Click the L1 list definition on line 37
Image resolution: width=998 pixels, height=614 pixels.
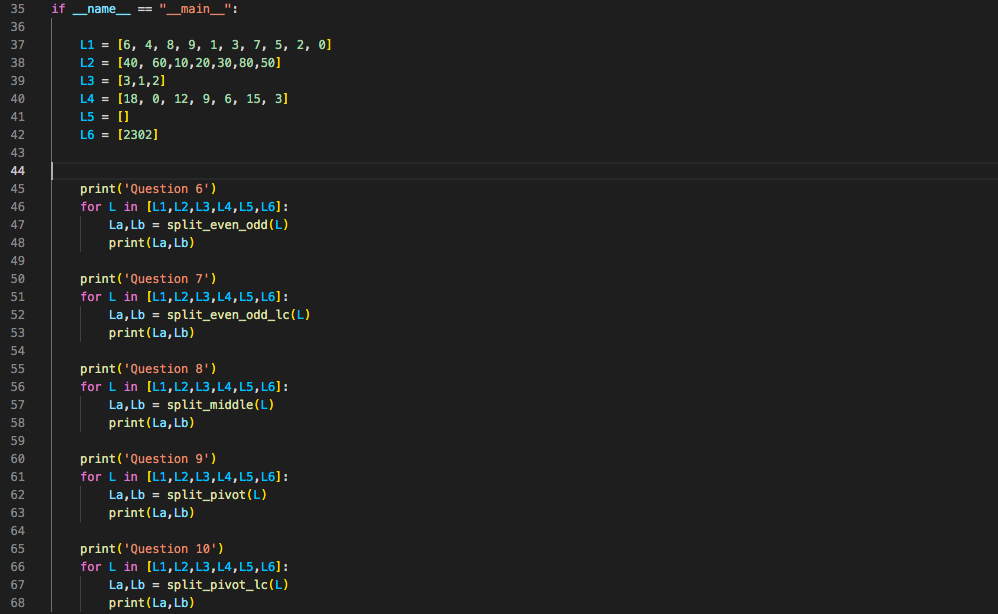coord(224,44)
